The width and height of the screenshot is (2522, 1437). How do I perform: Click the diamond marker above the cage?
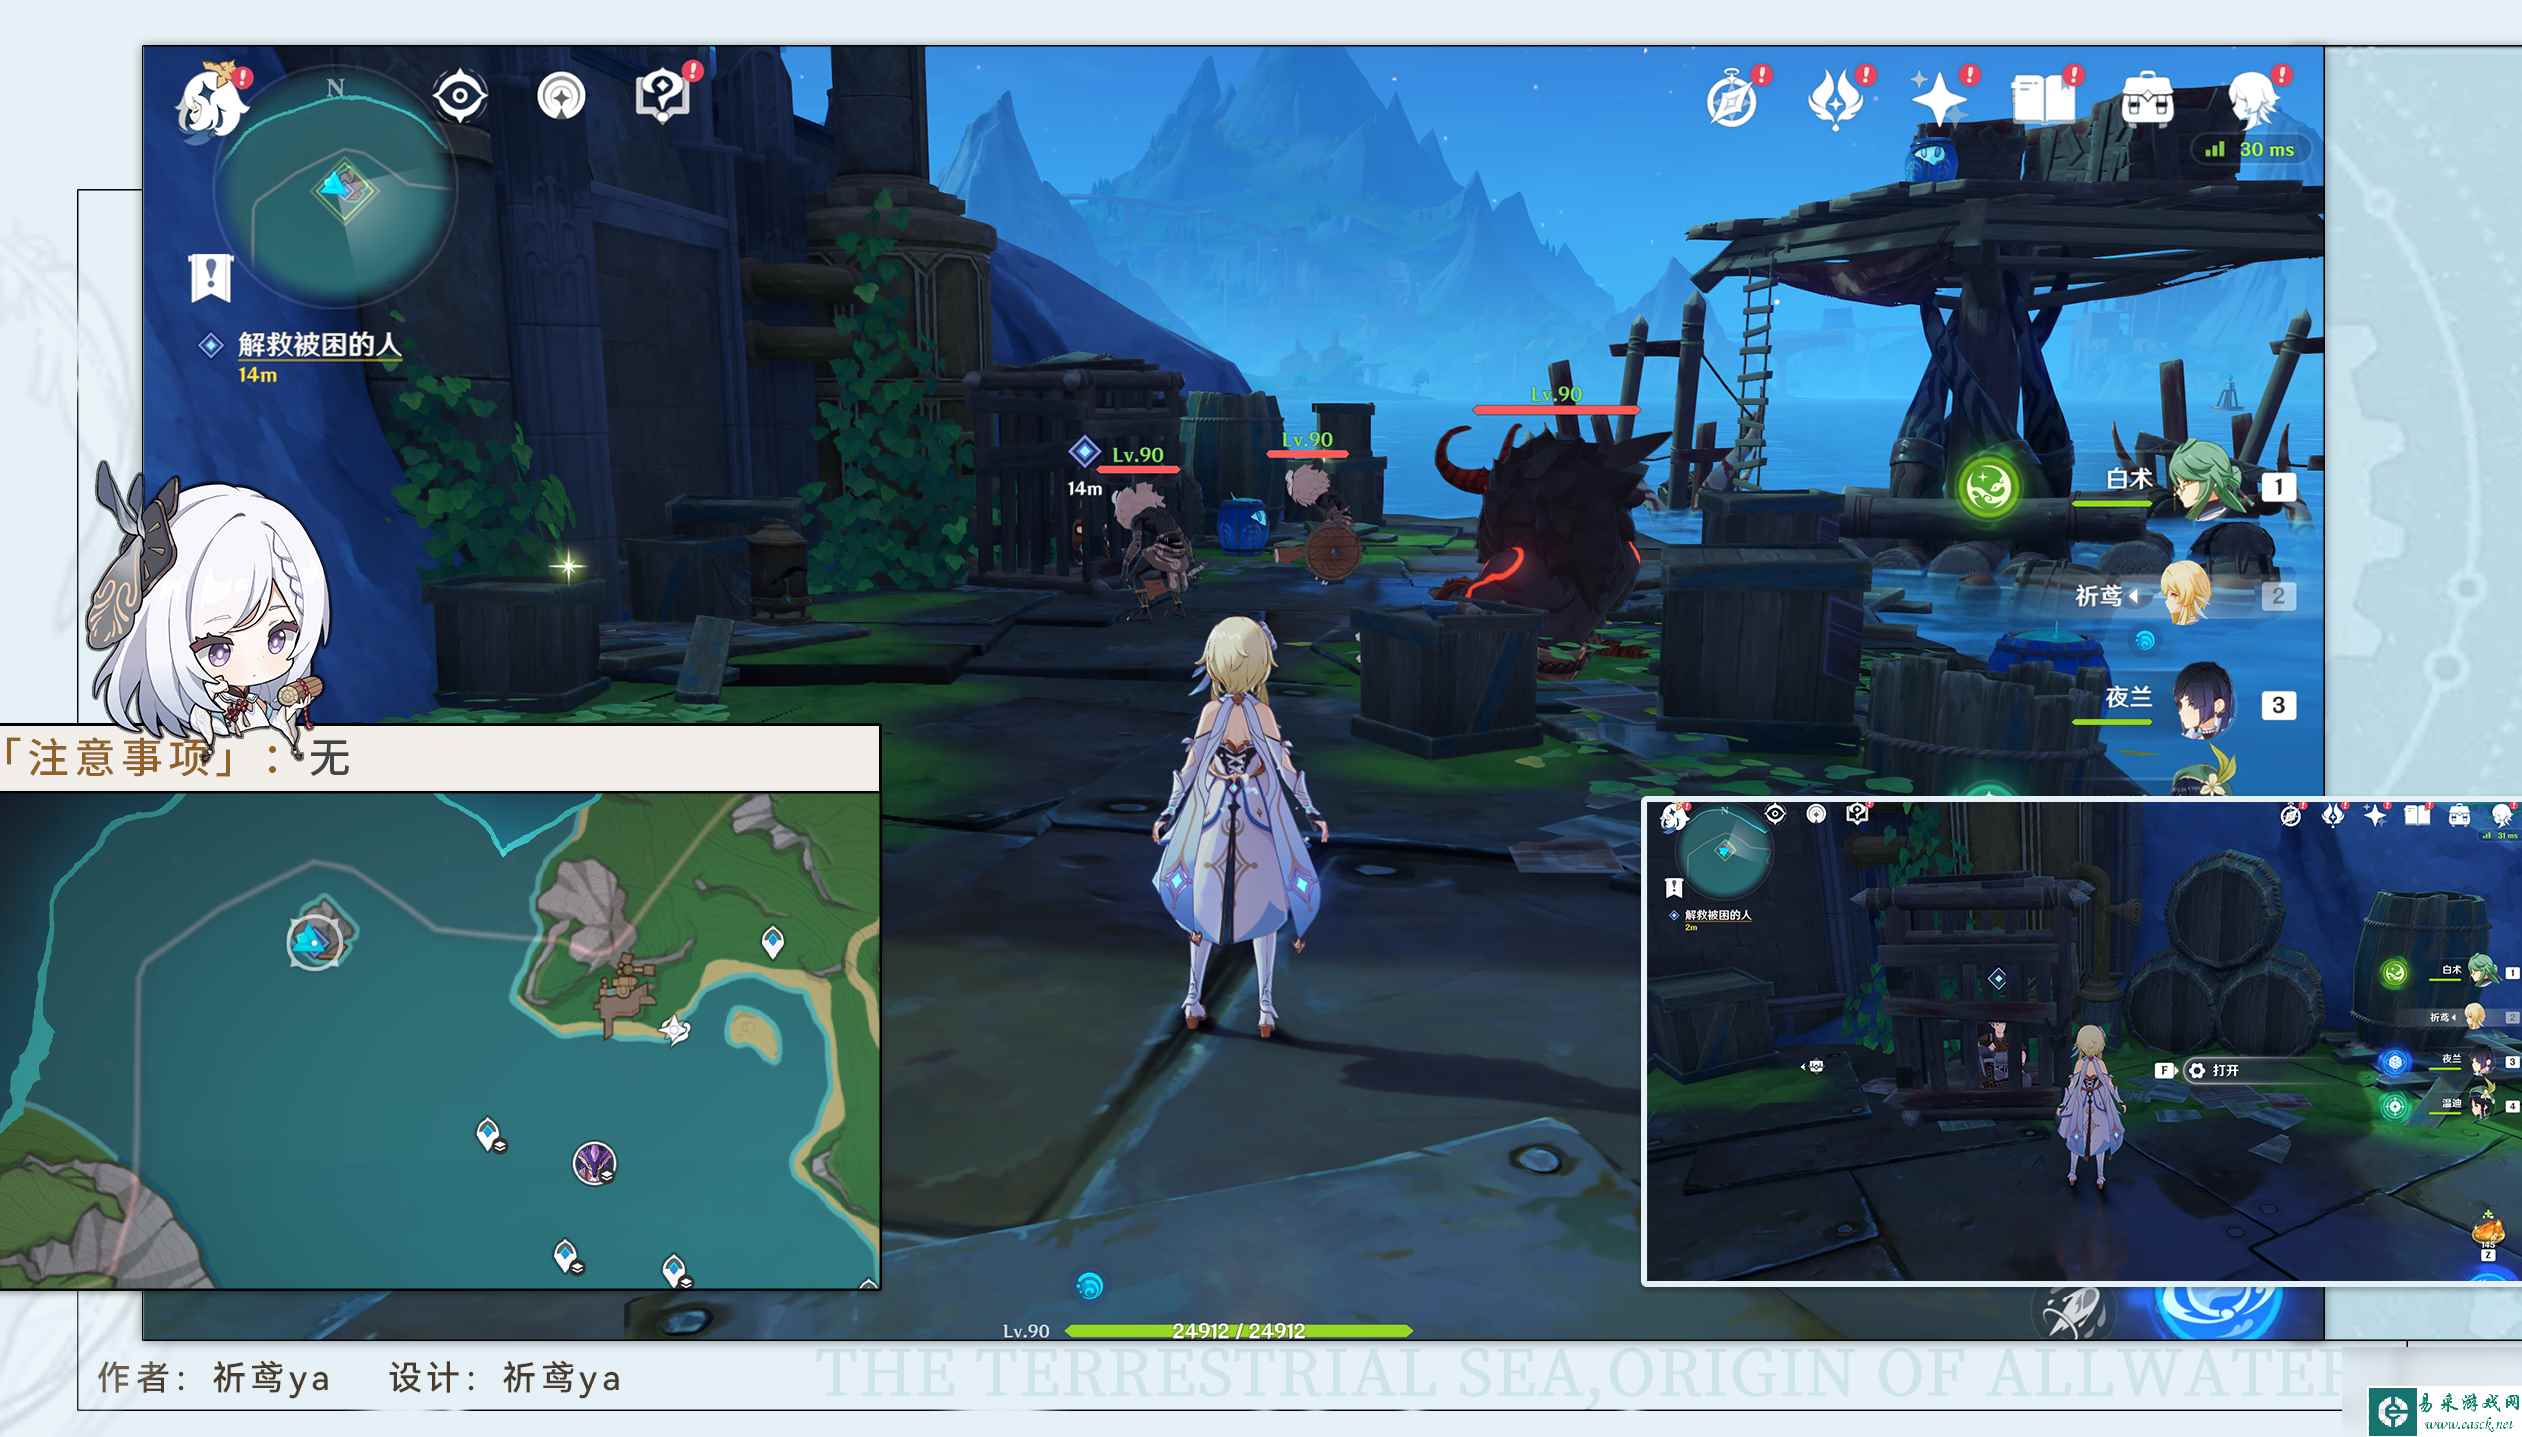coord(1997,978)
